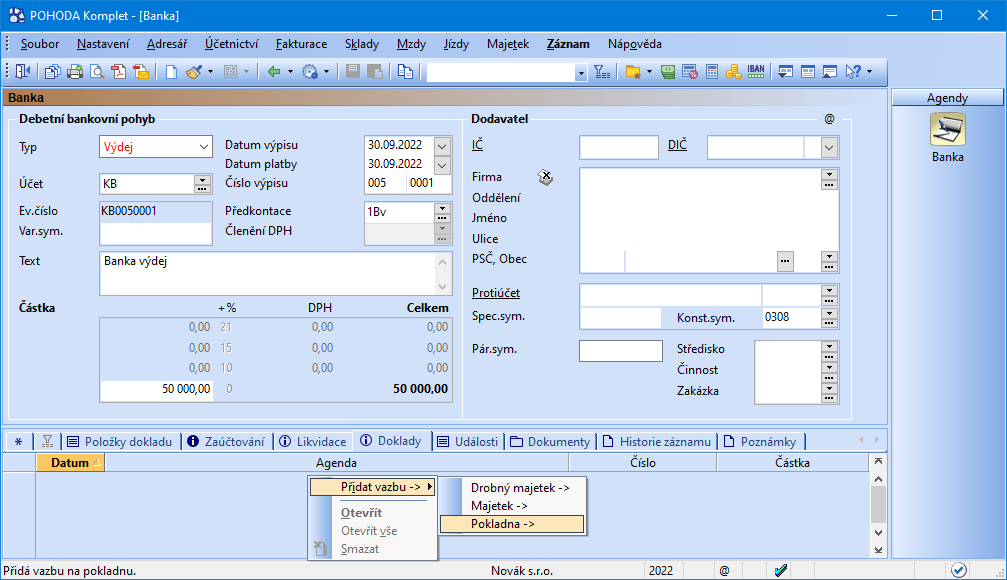
Task: Expand the Datum výpisu date picker
Action: (442, 146)
